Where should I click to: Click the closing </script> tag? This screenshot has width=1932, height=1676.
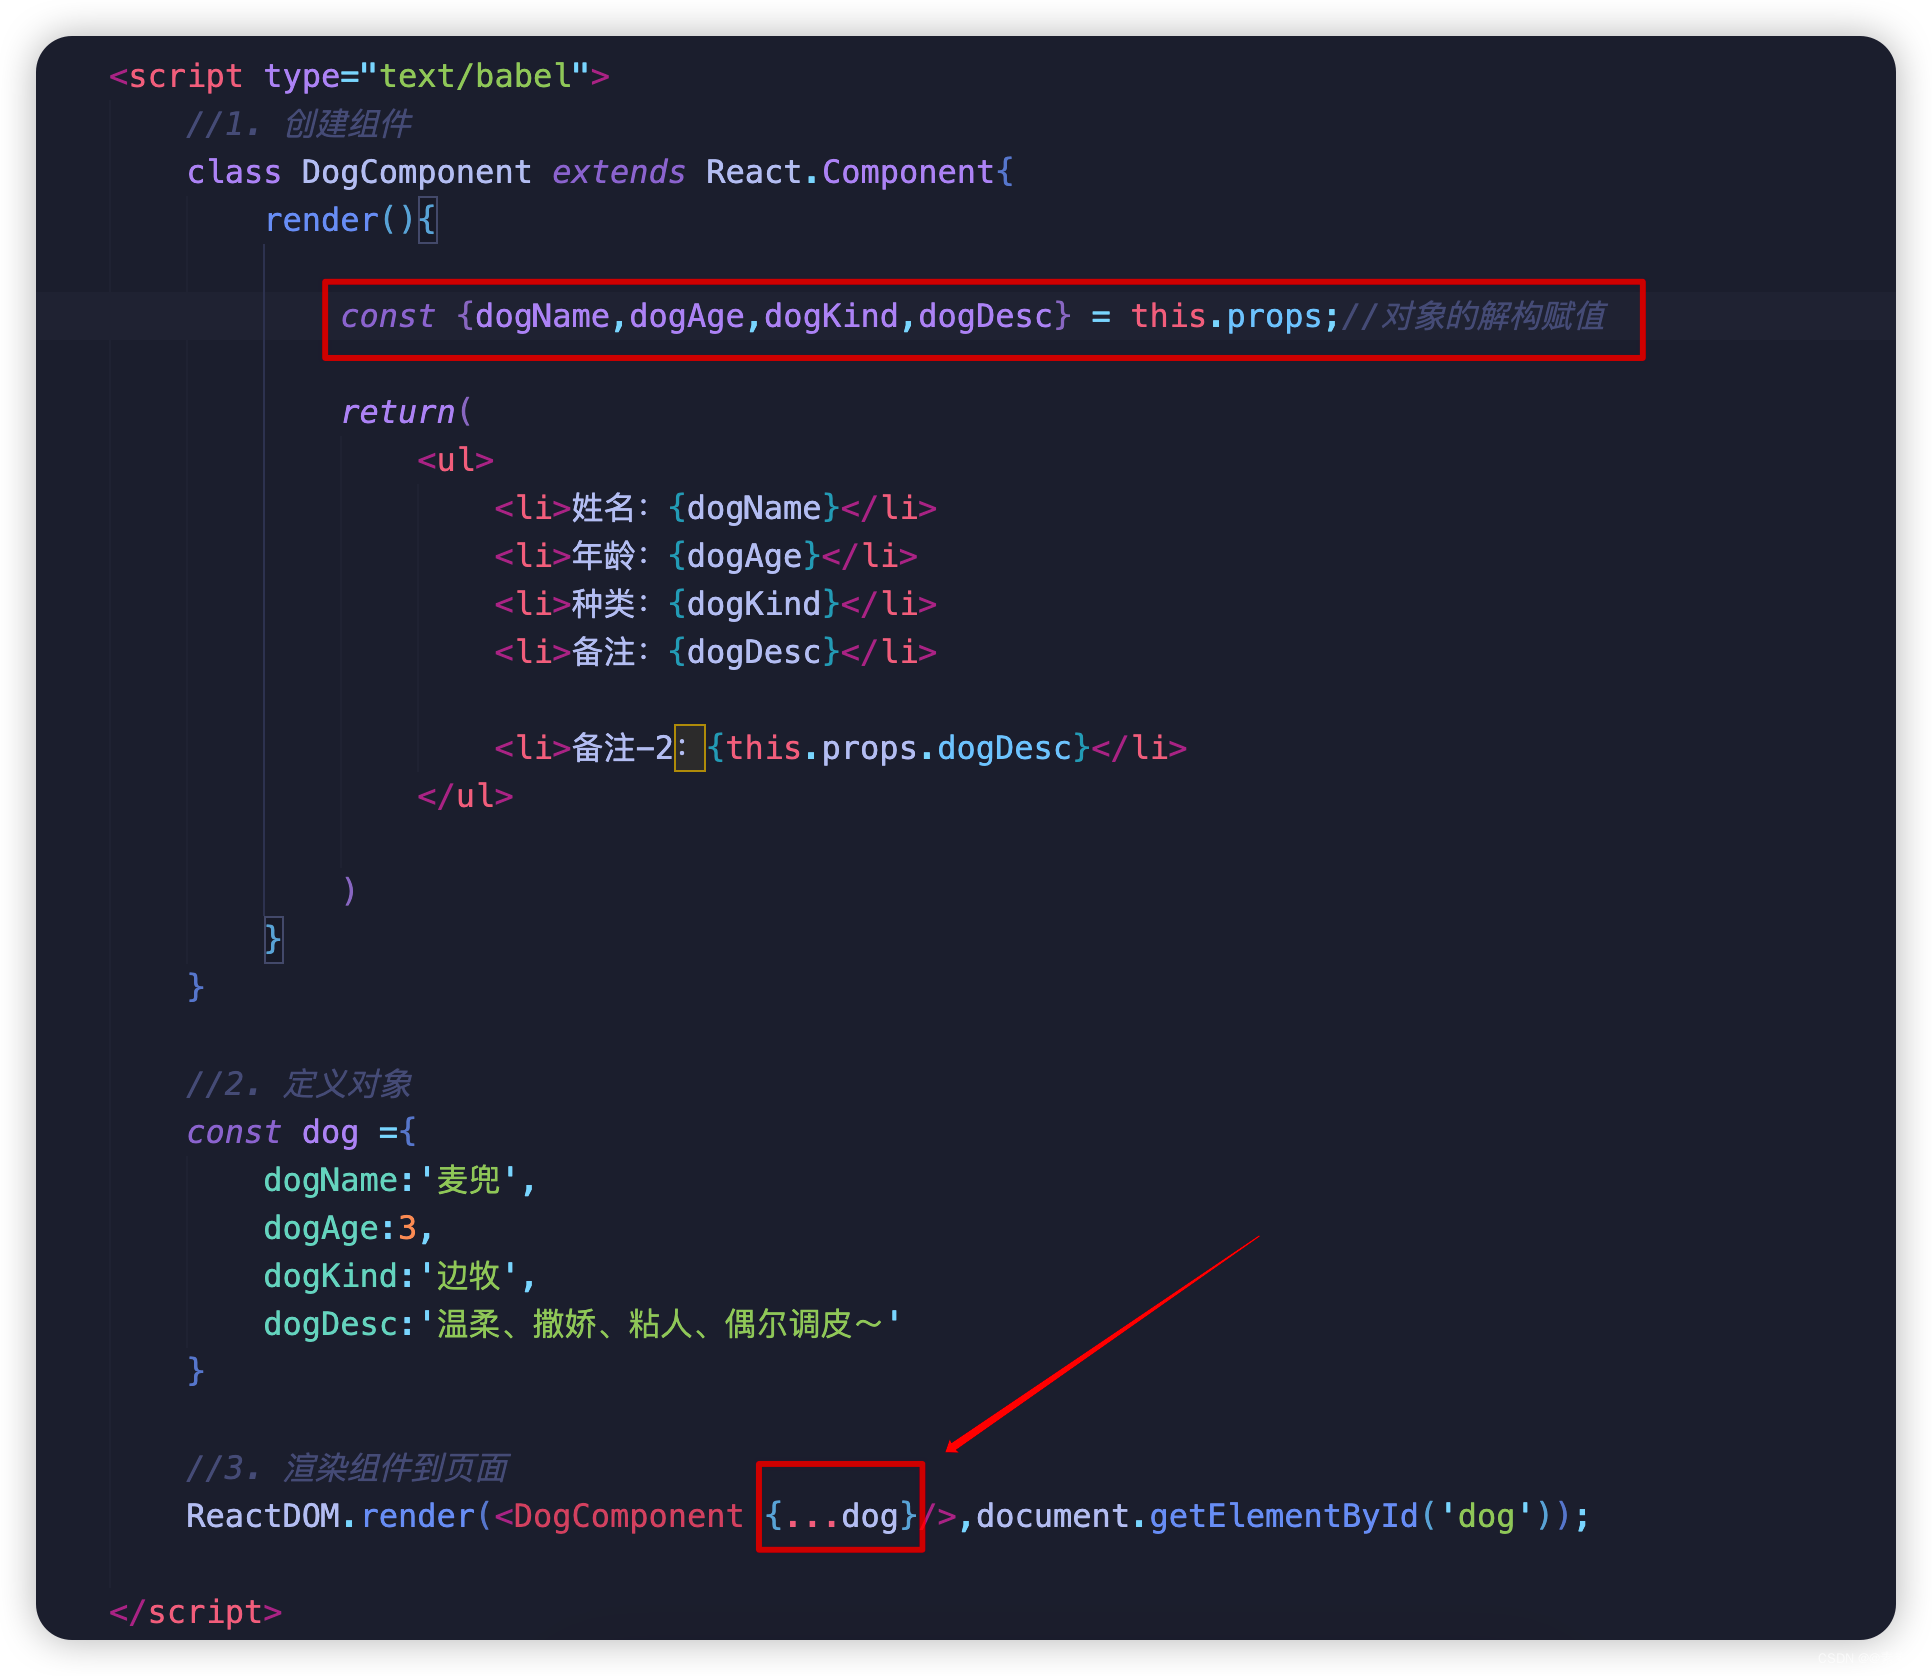pos(195,1612)
